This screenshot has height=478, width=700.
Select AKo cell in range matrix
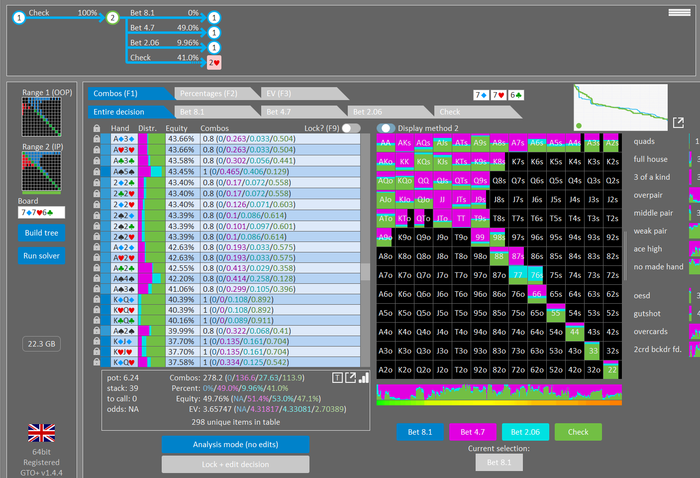386,162
